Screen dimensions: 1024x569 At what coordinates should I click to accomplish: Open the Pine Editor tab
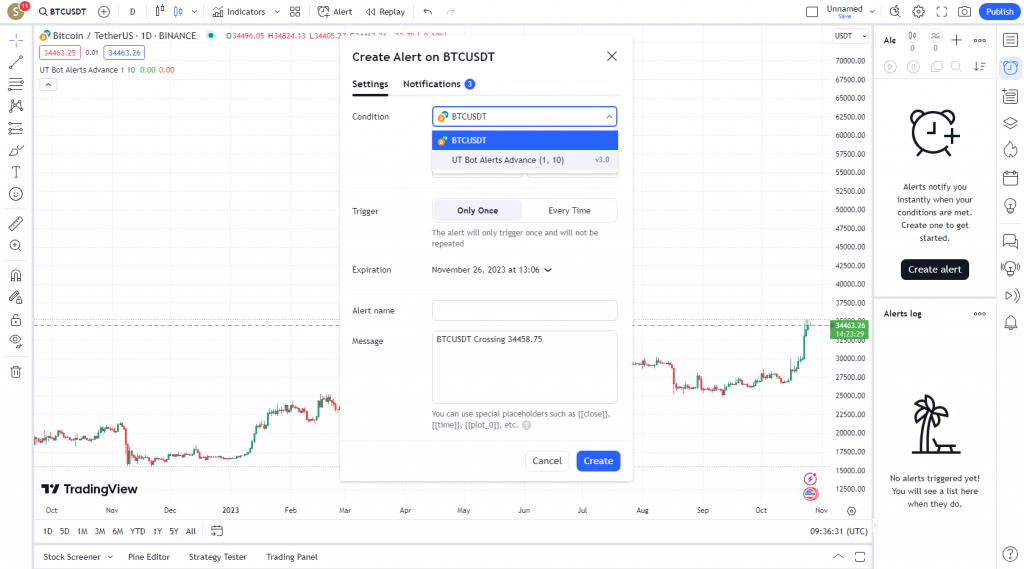click(x=149, y=557)
